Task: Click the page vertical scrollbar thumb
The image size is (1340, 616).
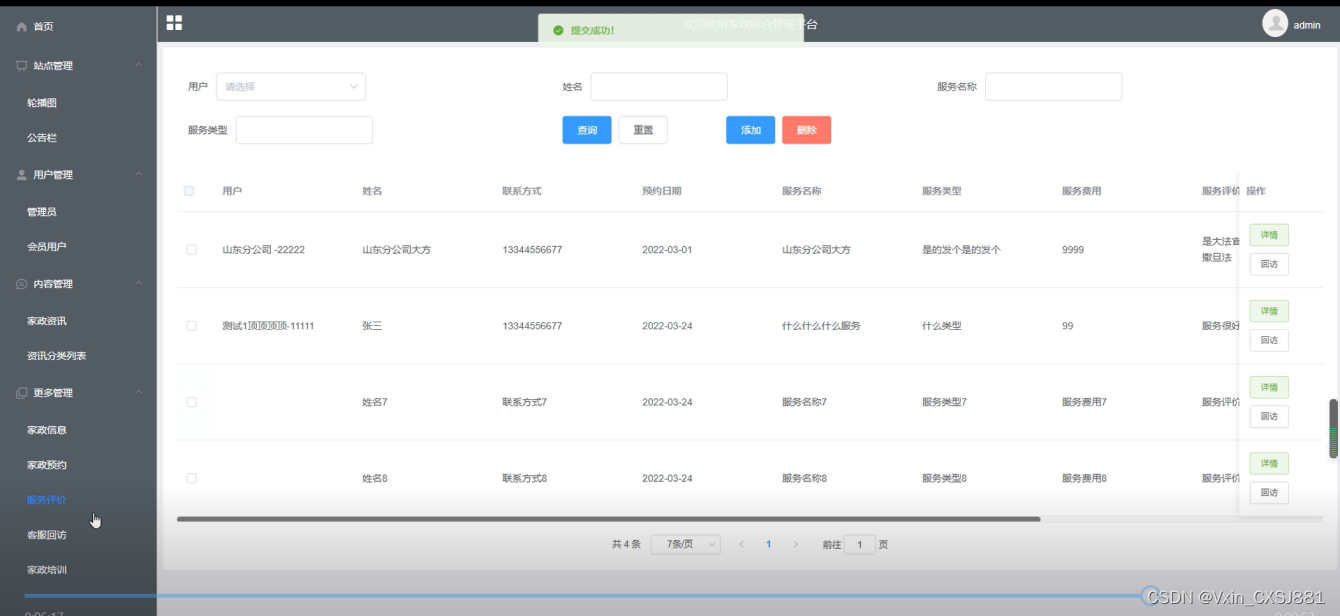Action: pyautogui.click(x=1333, y=429)
